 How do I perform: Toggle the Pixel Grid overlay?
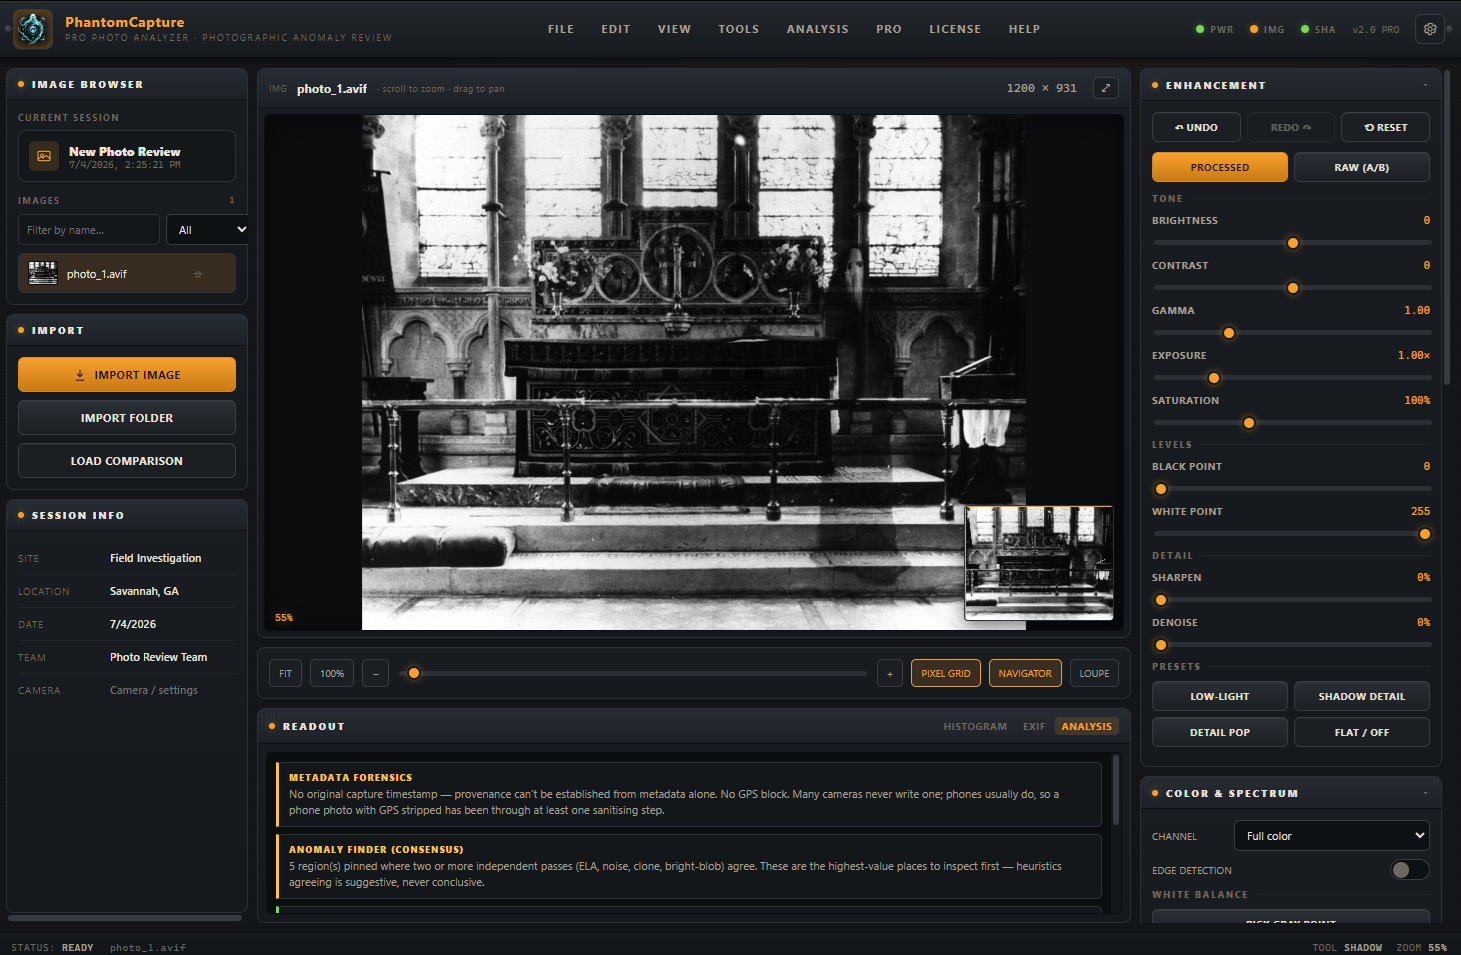[945, 673]
